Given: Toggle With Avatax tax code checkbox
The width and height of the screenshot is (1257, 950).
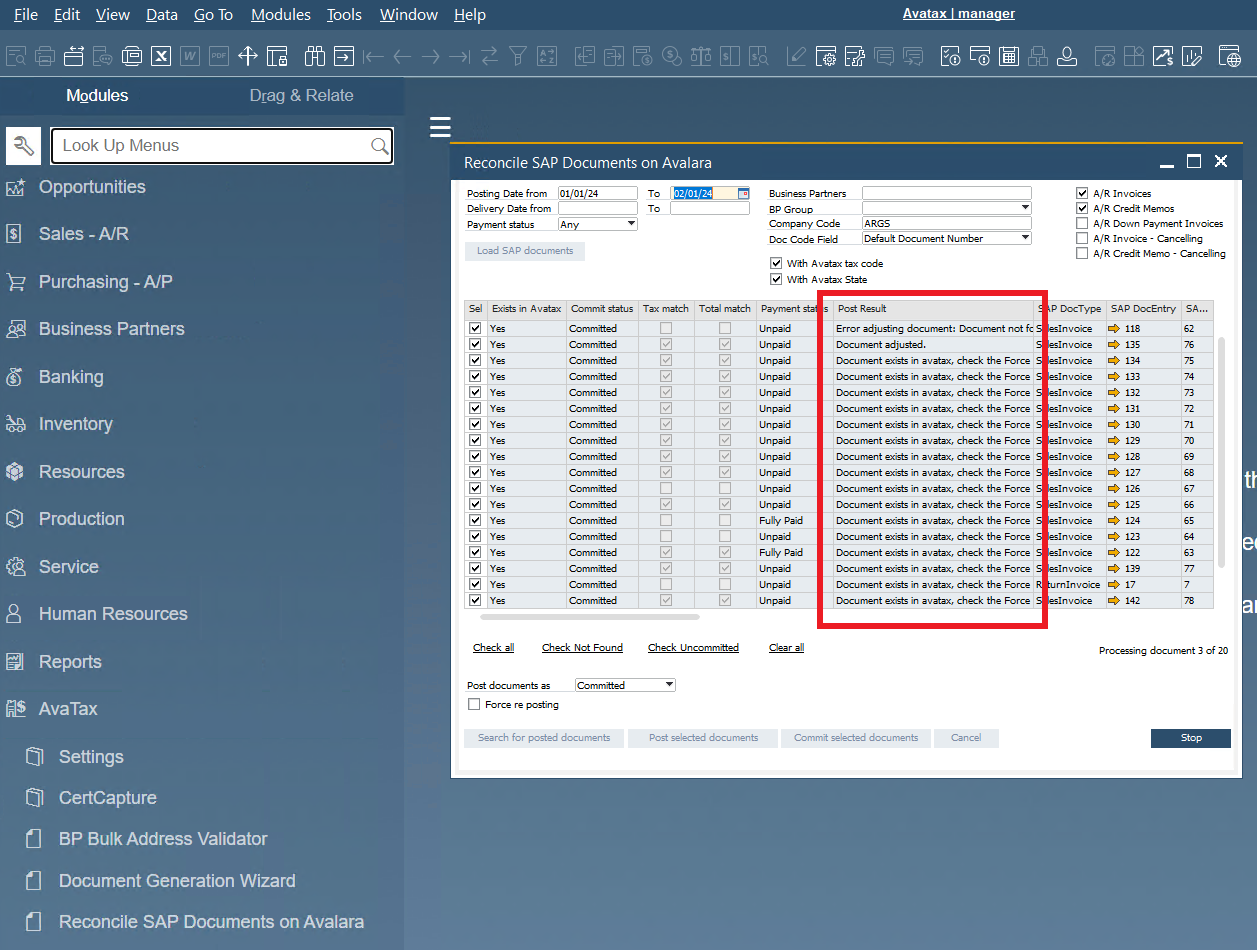Looking at the screenshot, I should tap(776, 263).
